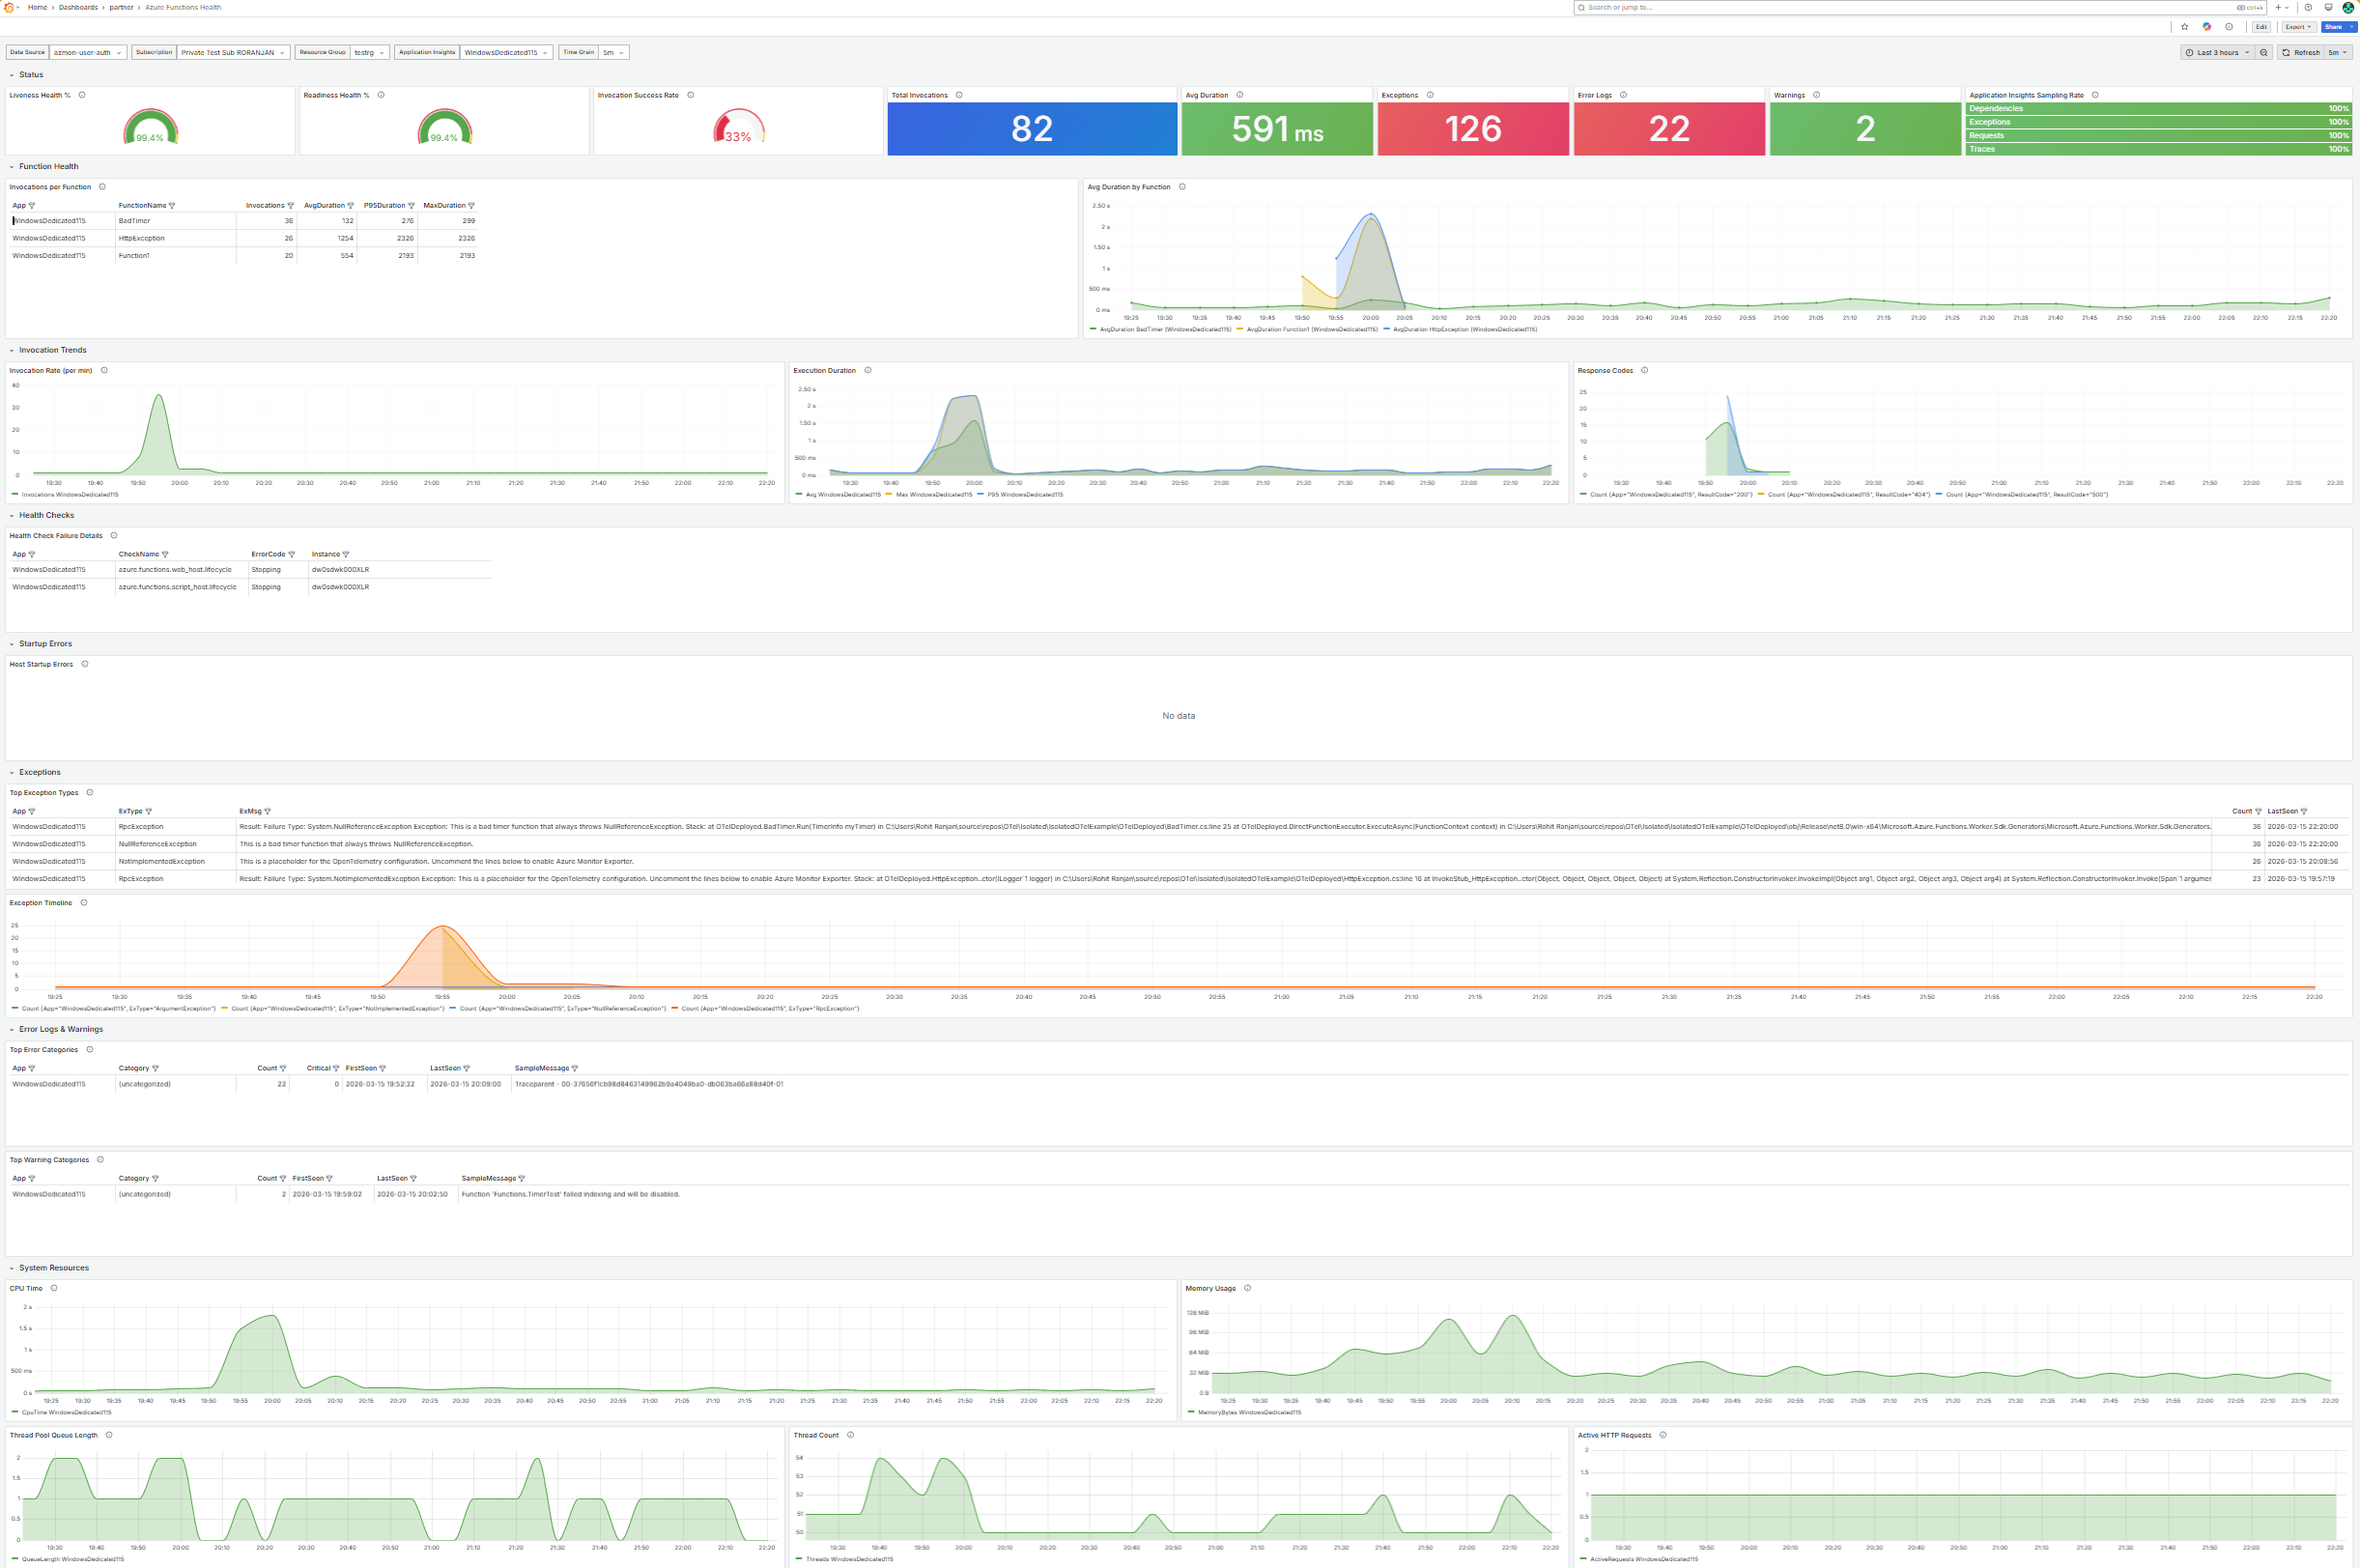Open Application Insights WindowsDedicated115 dropdown
The width and height of the screenshot is (2360, 1568).
[506, 52]
